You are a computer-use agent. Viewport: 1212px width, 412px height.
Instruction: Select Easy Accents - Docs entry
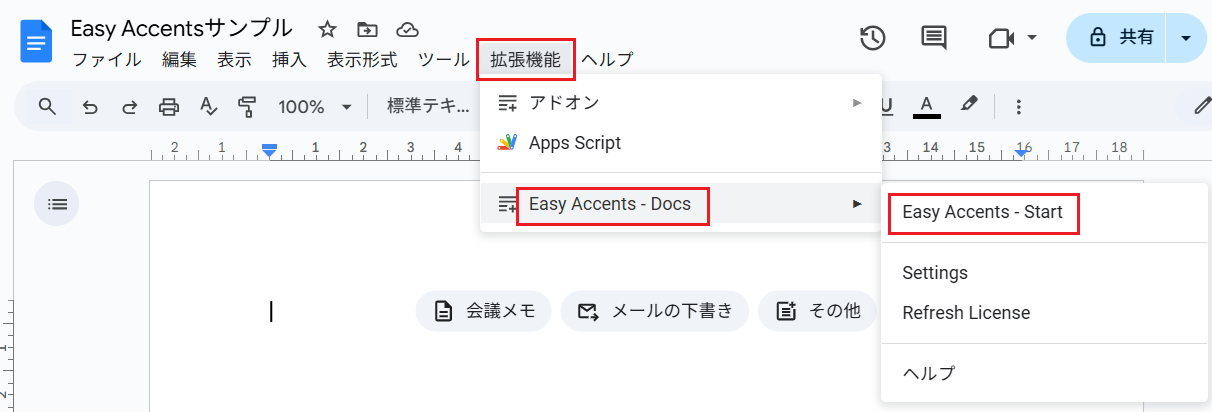[681, 204]
